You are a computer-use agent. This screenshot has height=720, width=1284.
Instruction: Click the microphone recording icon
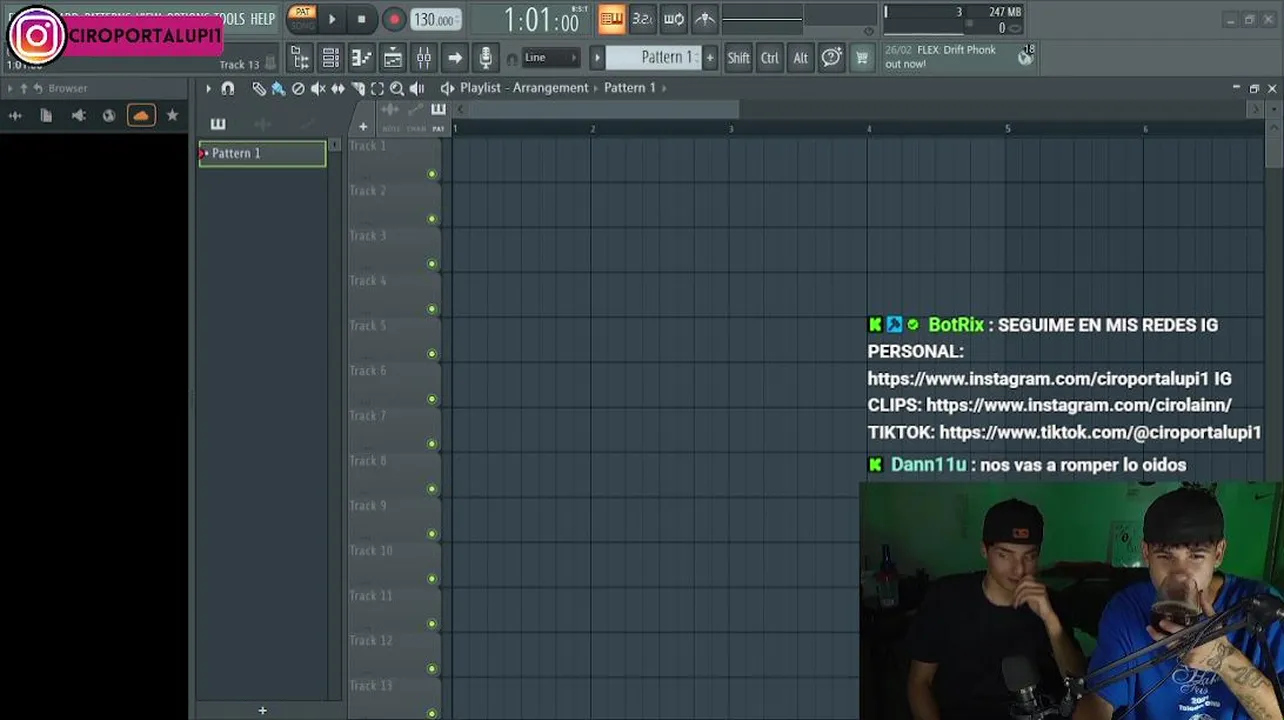pyautogui.click(x=485, y=58)
